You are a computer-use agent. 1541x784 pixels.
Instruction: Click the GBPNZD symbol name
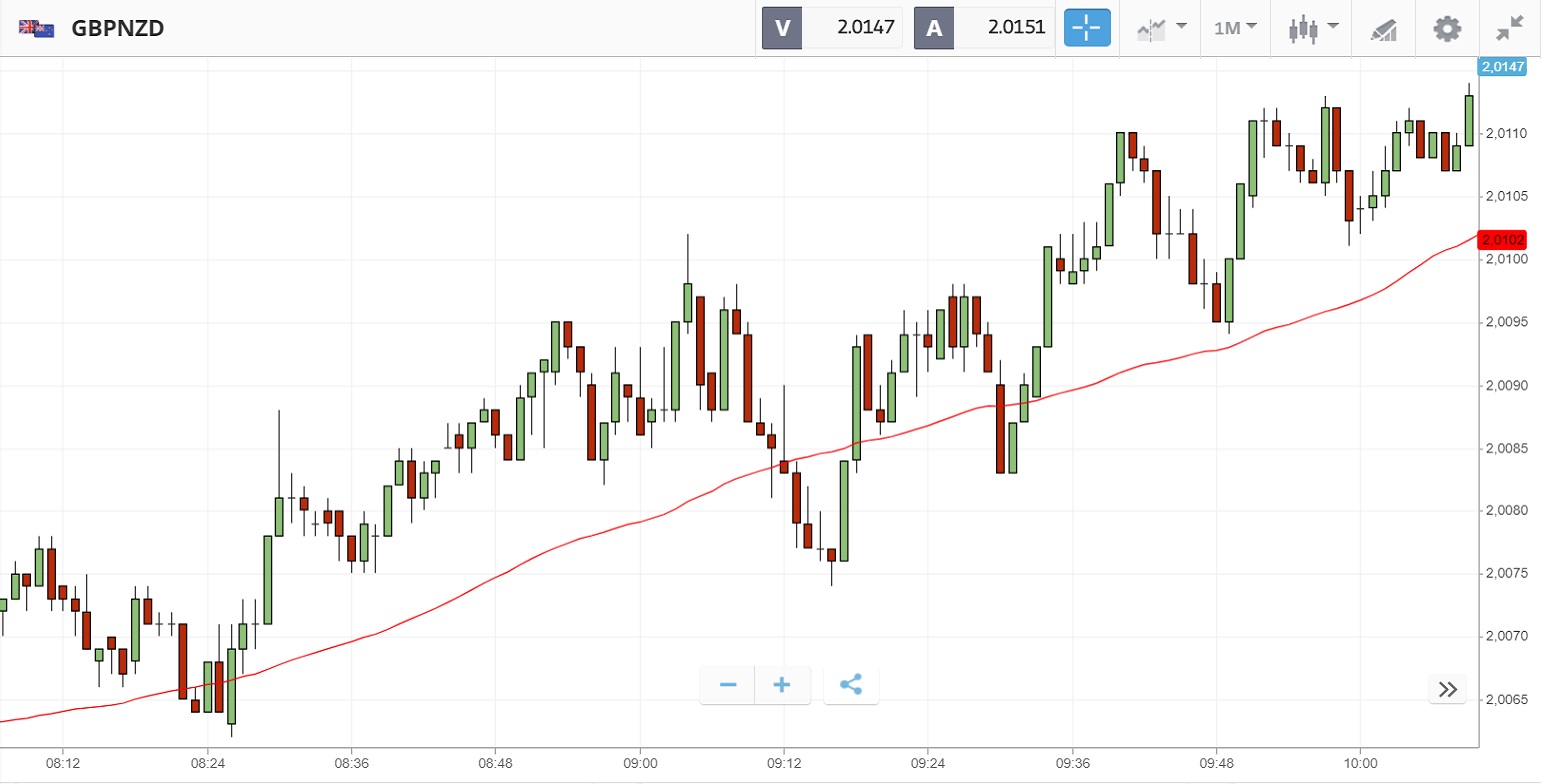coord(118,28)
